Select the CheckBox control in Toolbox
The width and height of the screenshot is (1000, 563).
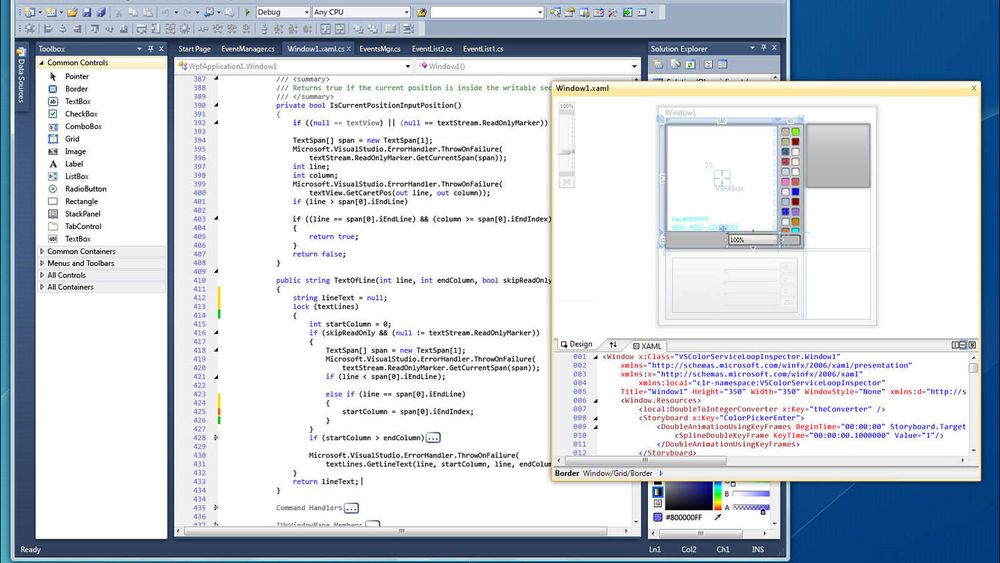(x=81, y=113)
